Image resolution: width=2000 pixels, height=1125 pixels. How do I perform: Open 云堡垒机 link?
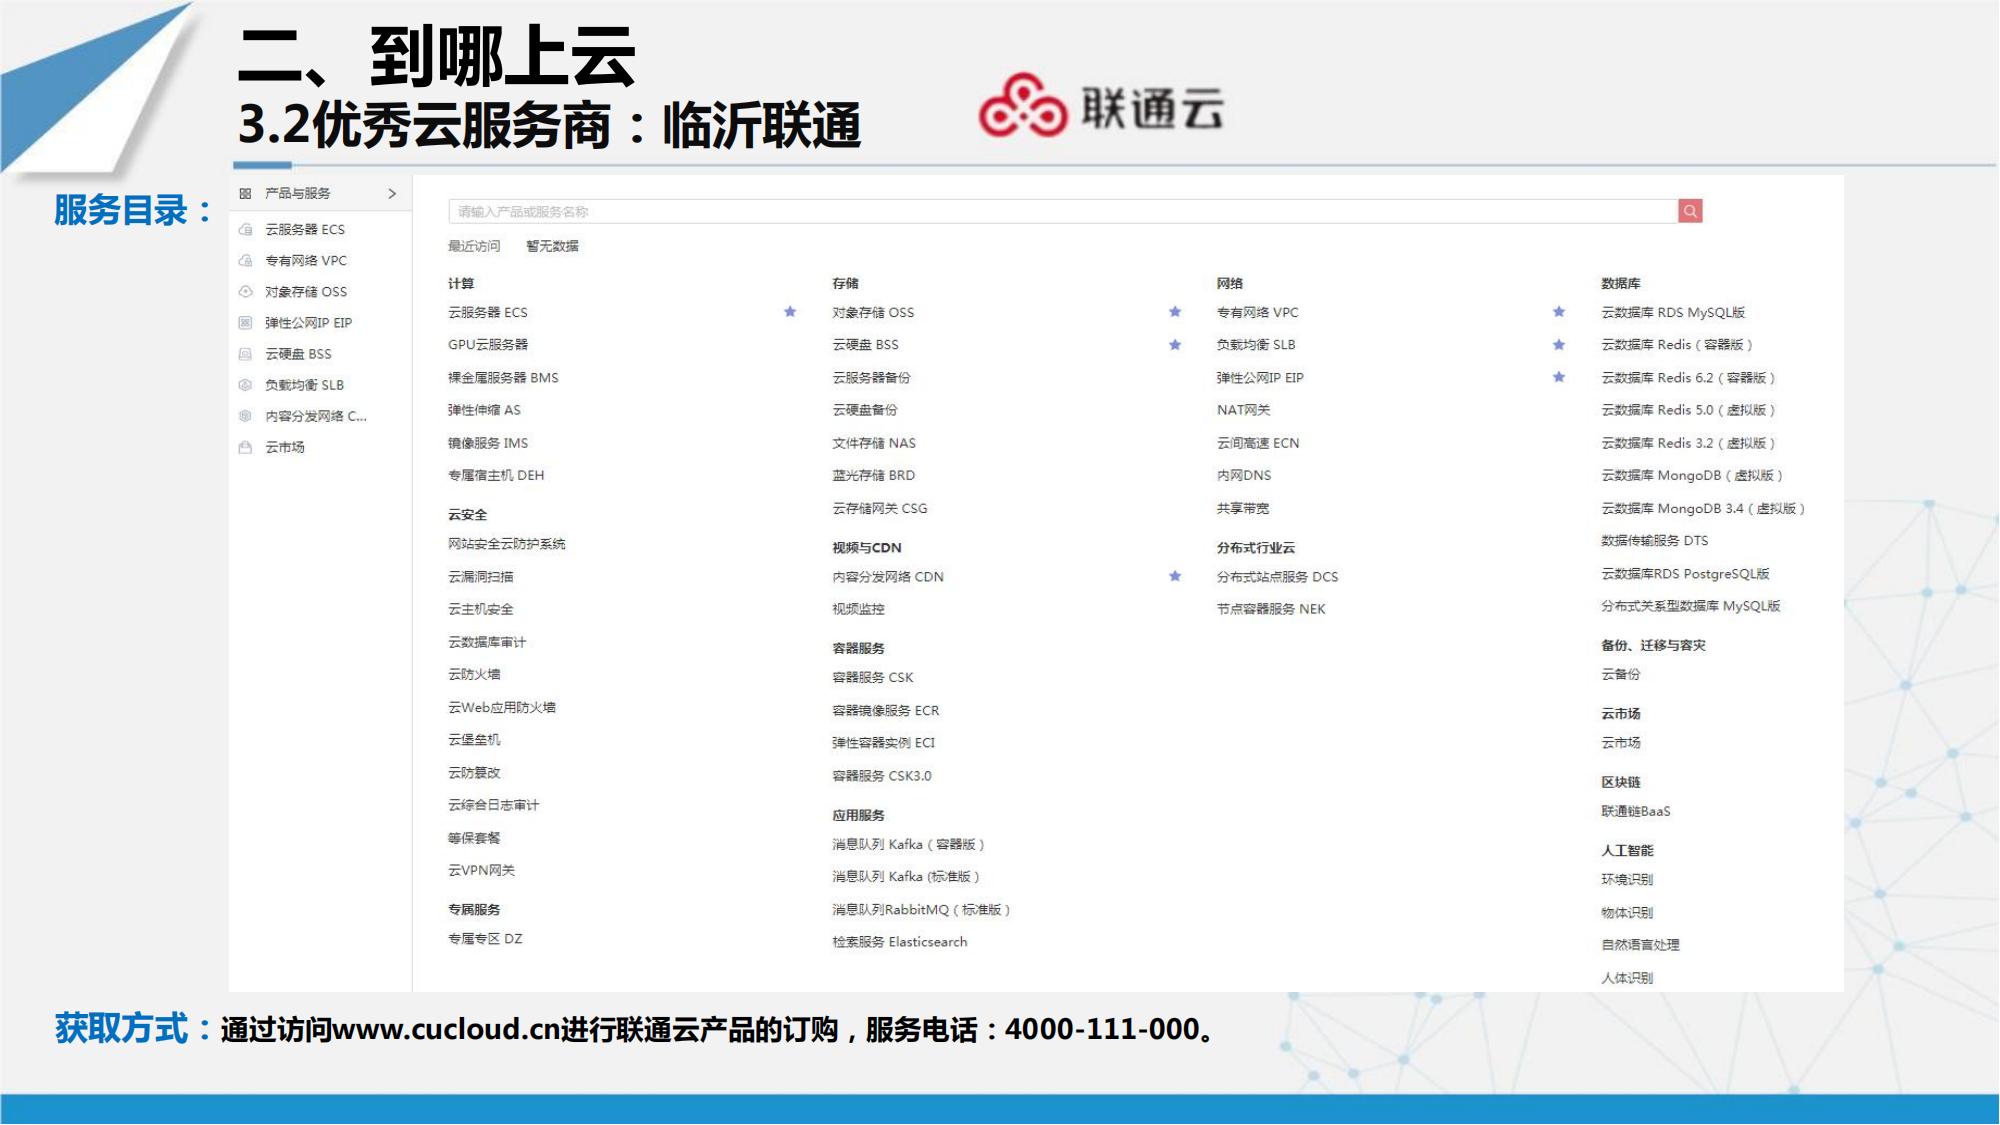[x=474, y=740]
